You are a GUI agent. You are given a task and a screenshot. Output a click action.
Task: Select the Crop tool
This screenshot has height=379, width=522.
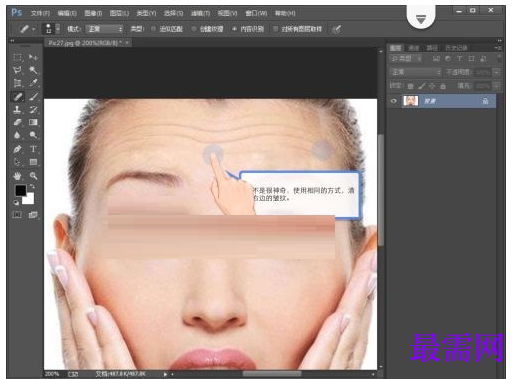click(18, 83)
